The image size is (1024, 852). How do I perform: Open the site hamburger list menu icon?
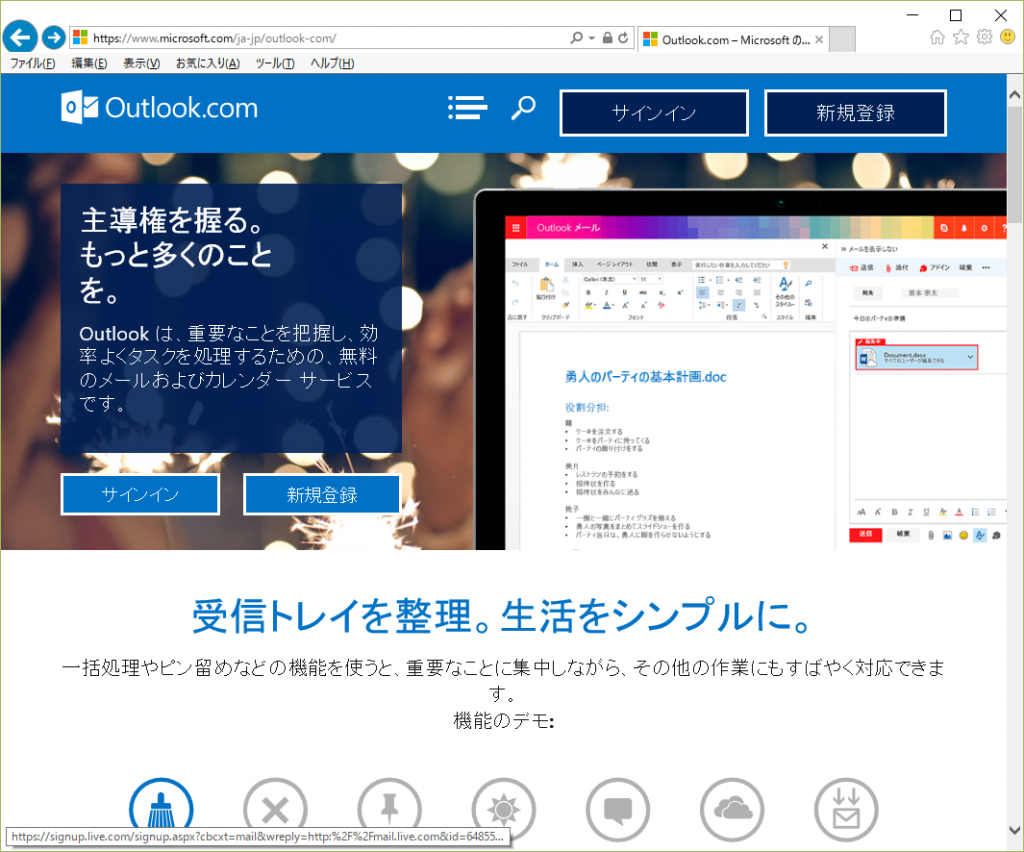coord(468,108)
